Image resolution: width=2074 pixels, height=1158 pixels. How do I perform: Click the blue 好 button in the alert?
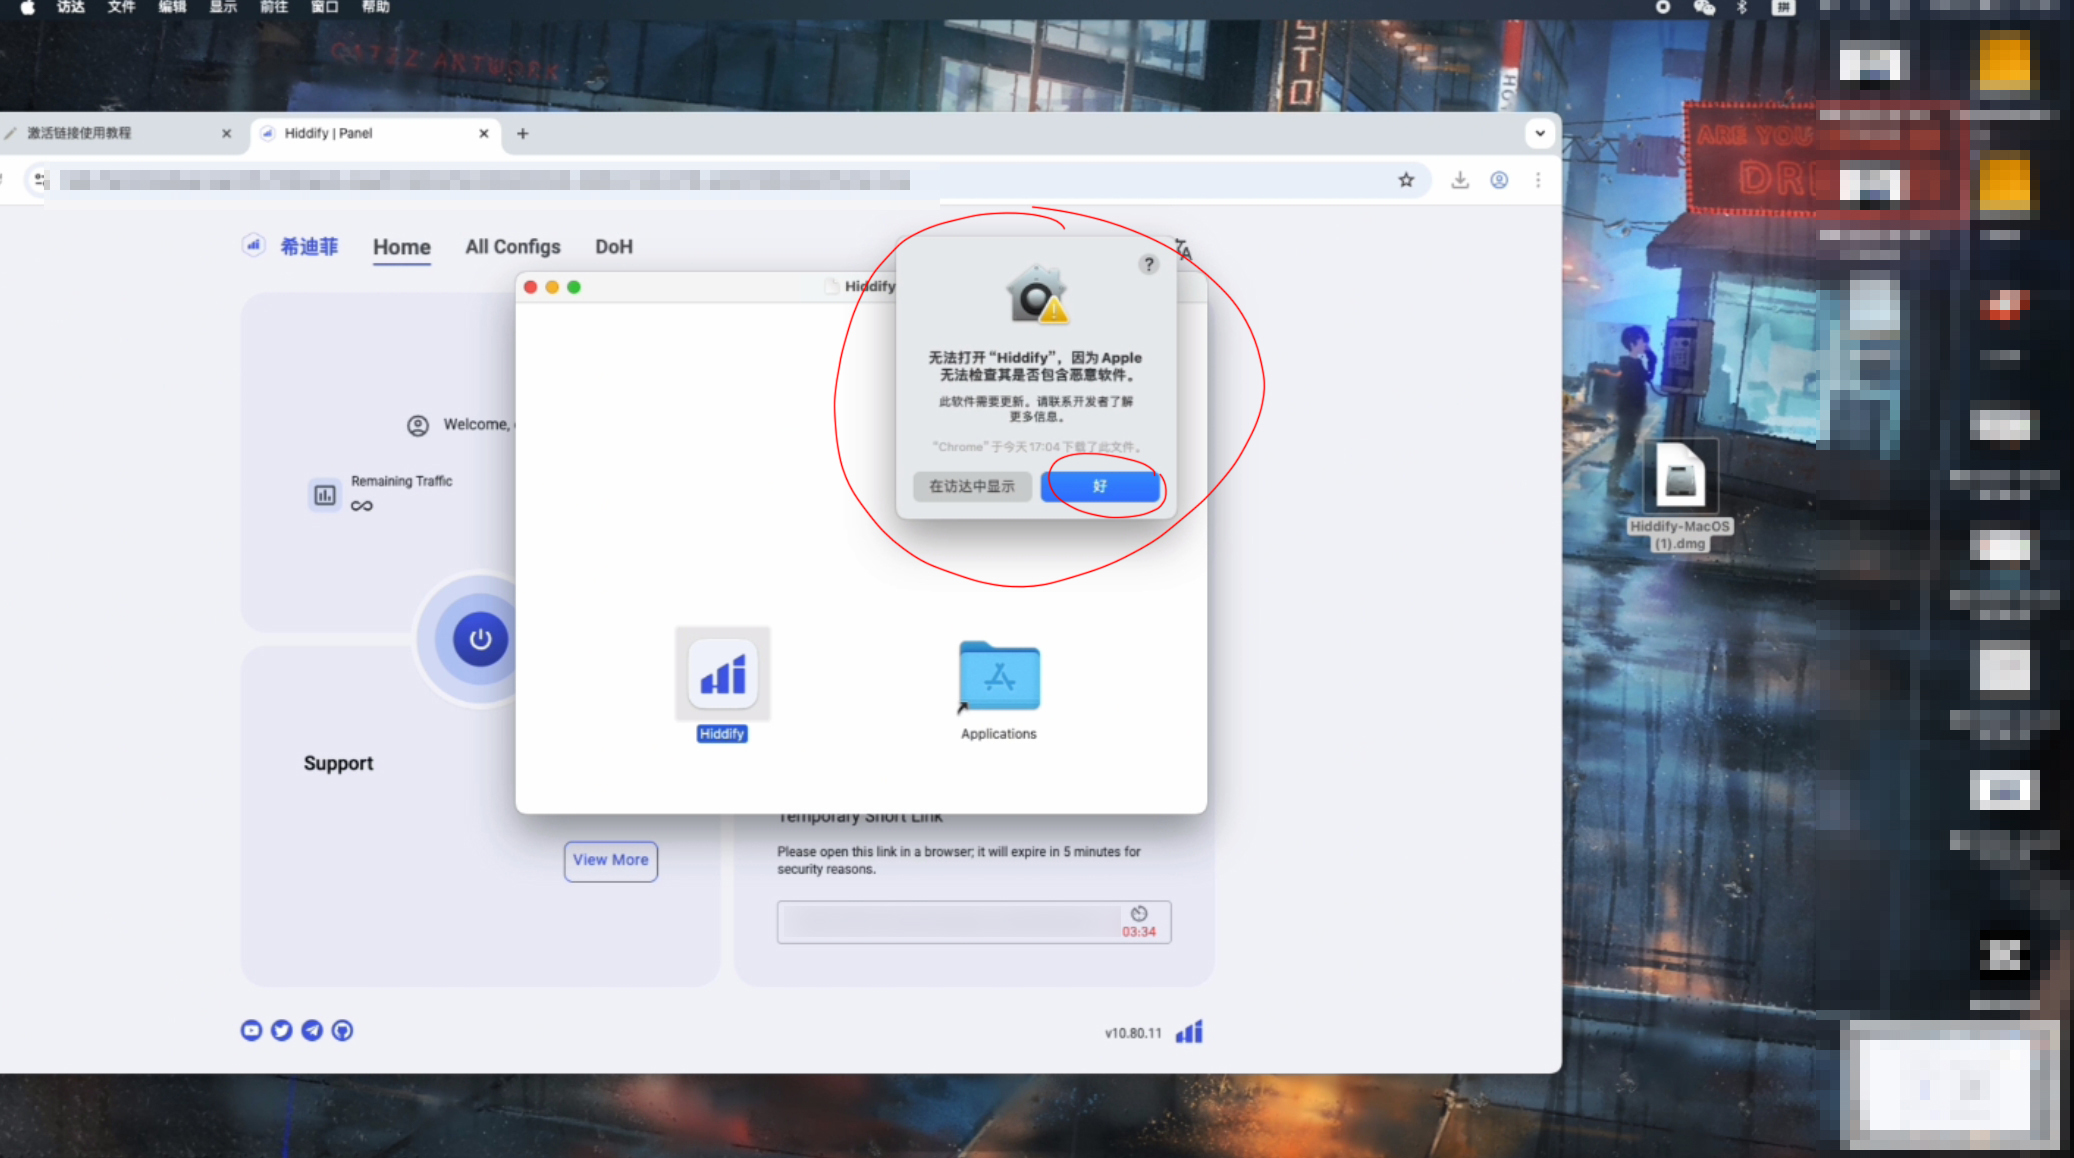[x=1100, y=486]
